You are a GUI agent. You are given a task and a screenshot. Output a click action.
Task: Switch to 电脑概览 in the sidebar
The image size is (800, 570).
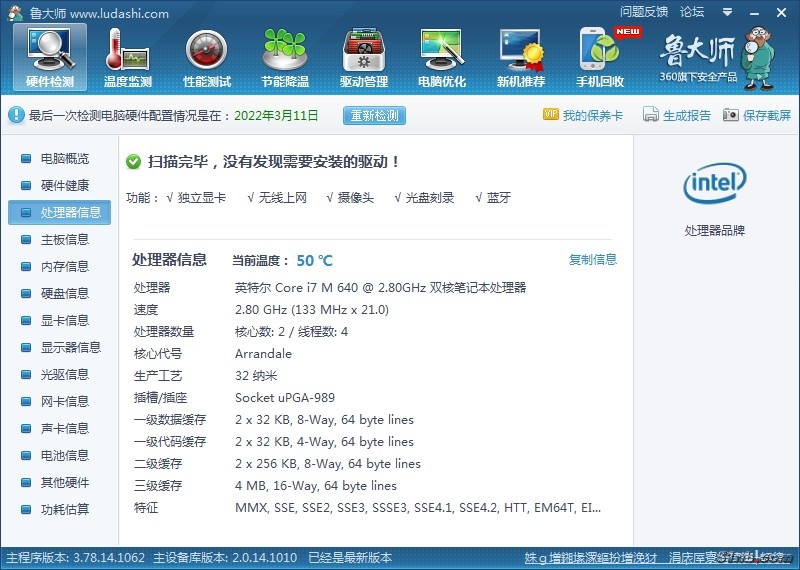pos(64,159)
